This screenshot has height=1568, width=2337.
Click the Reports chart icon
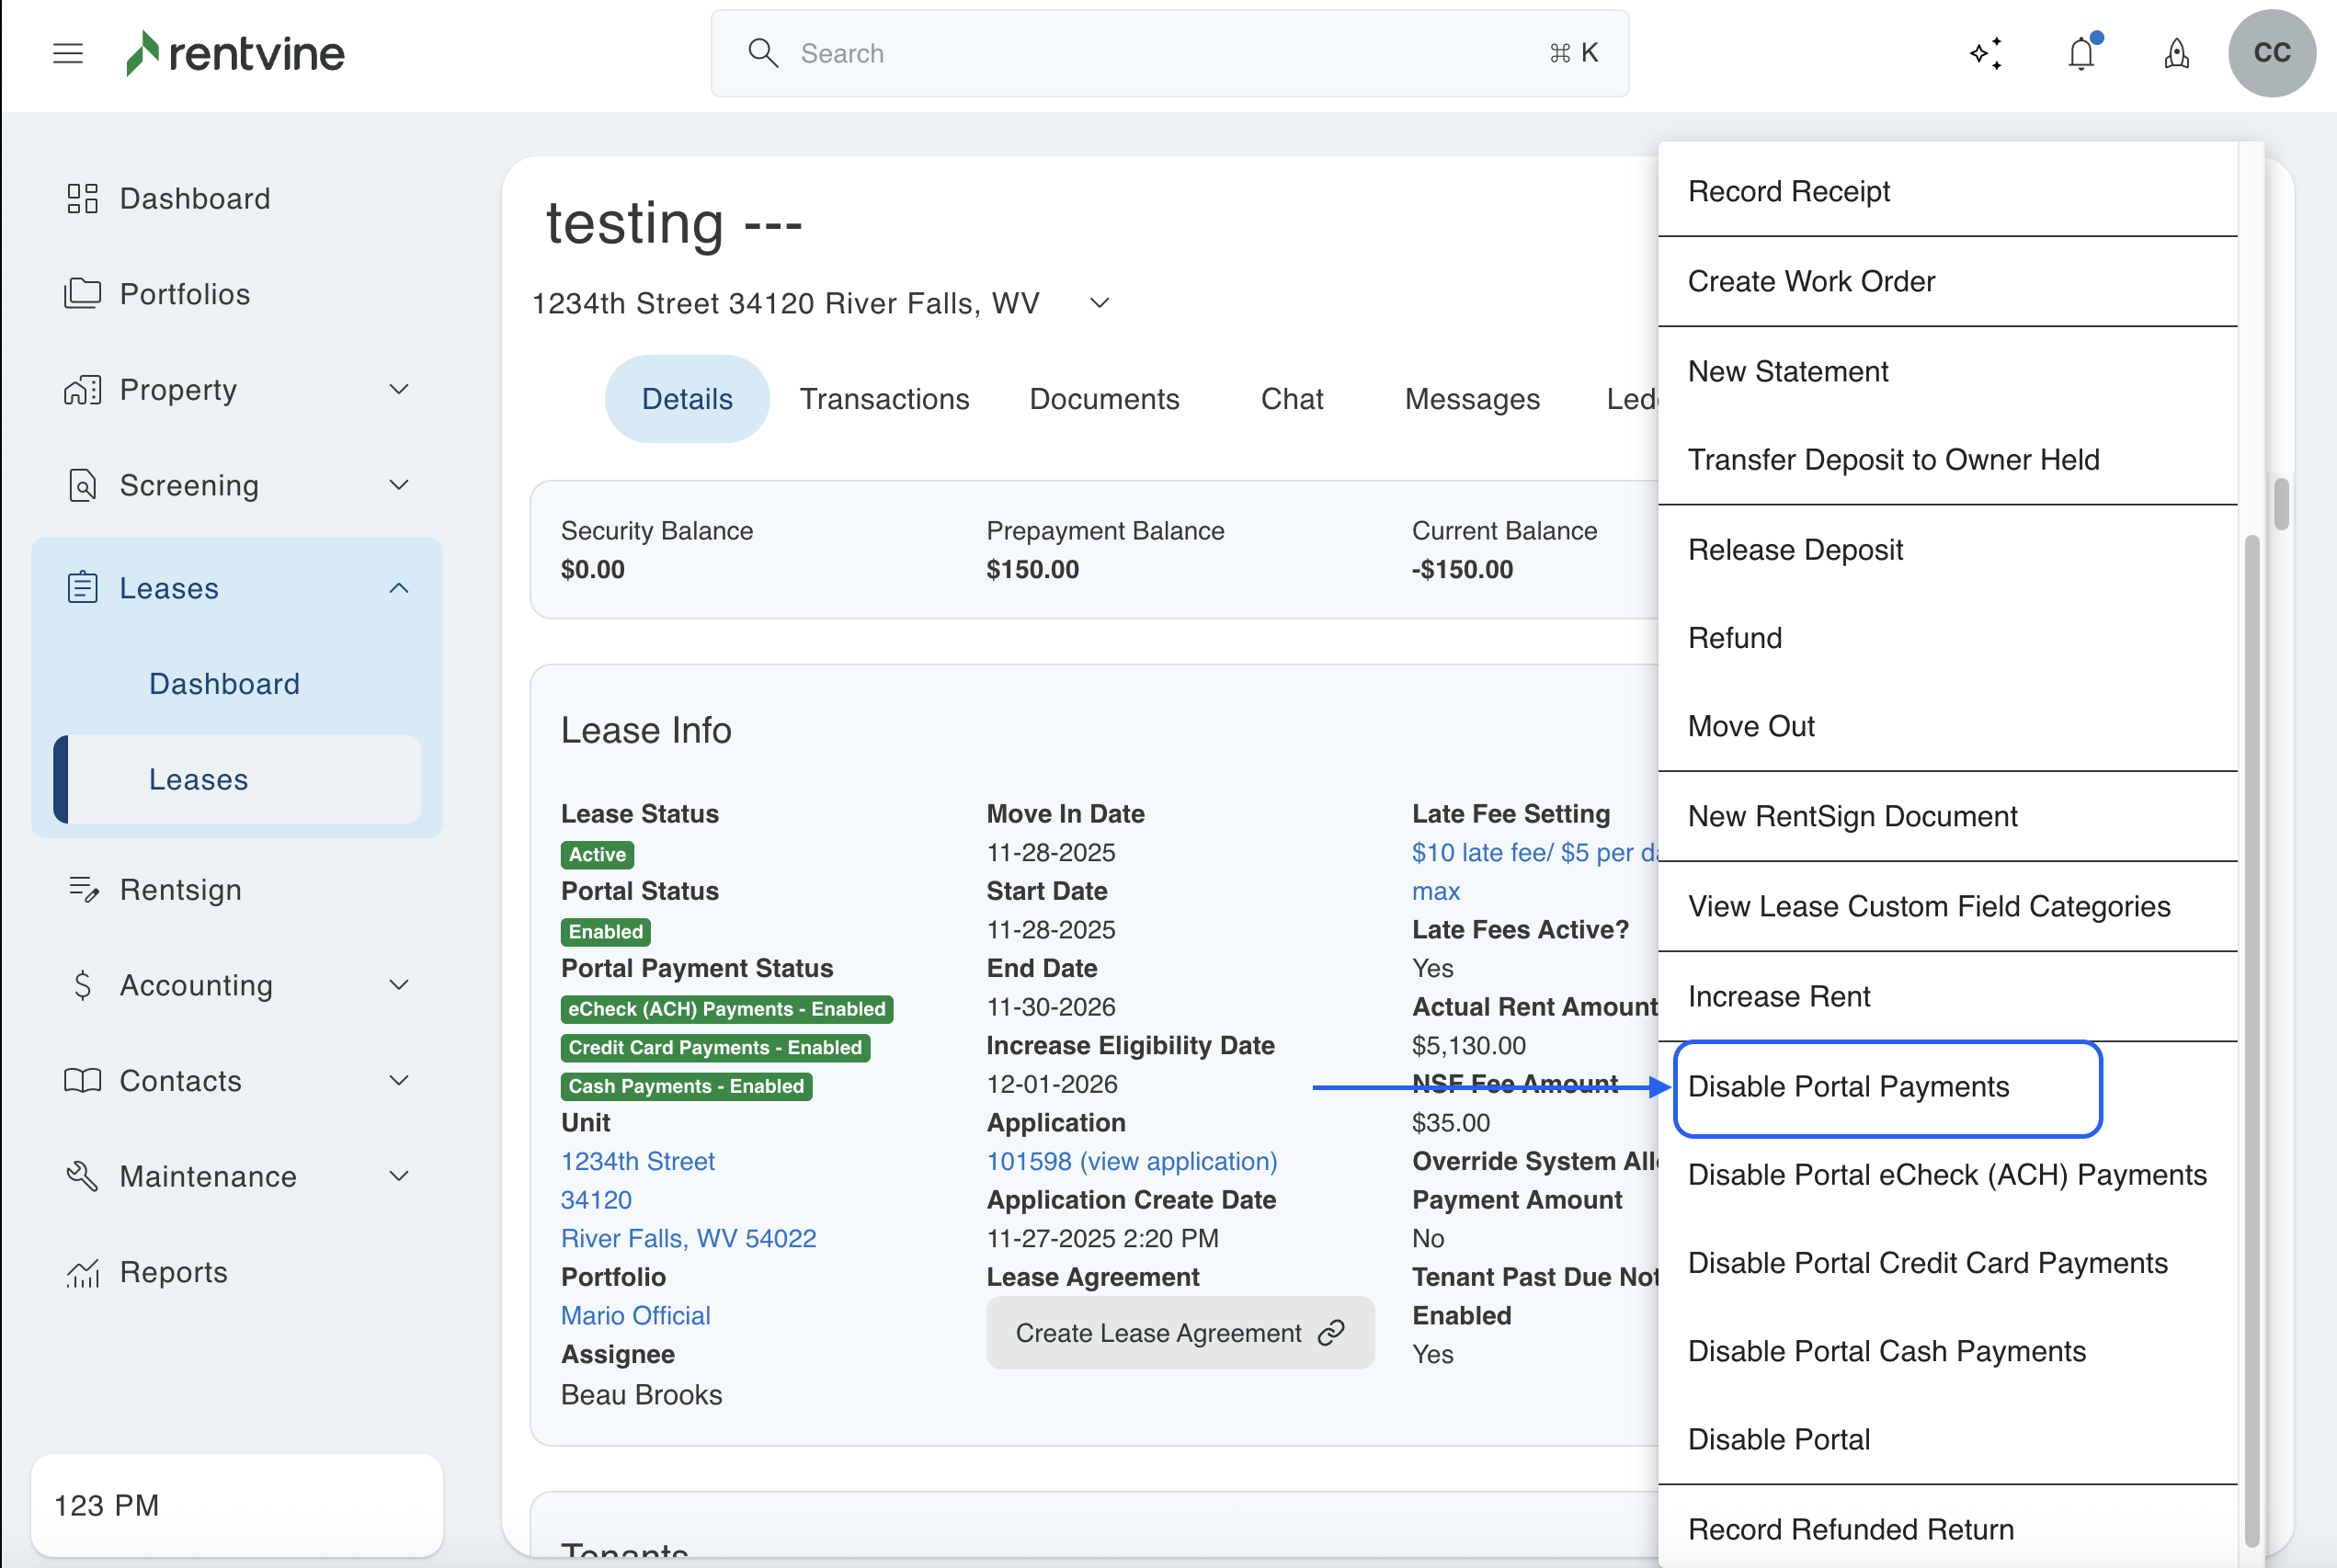point(82,1272)
